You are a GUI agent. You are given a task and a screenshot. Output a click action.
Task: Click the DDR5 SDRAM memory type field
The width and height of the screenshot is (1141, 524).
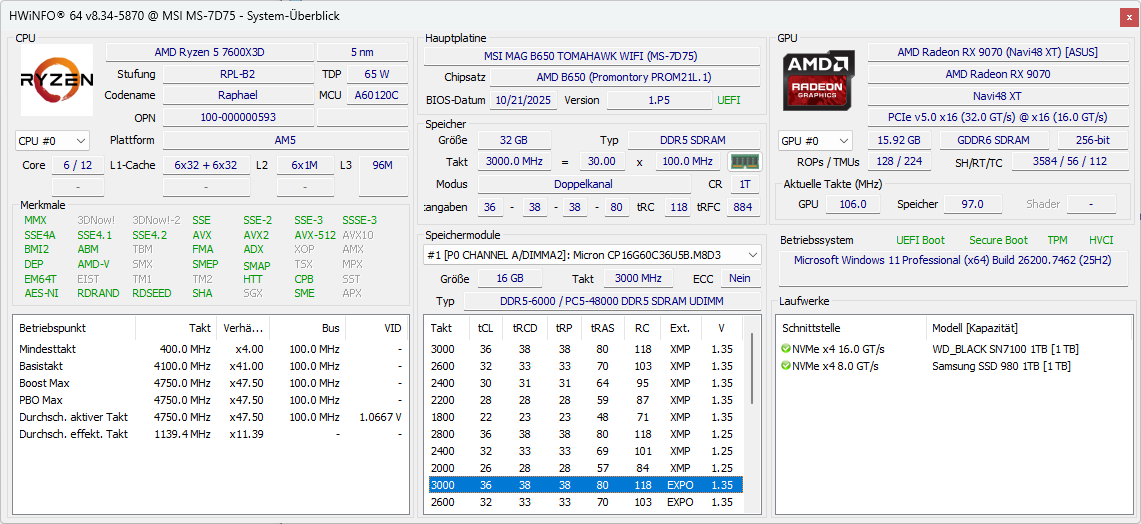pos(693,140)
